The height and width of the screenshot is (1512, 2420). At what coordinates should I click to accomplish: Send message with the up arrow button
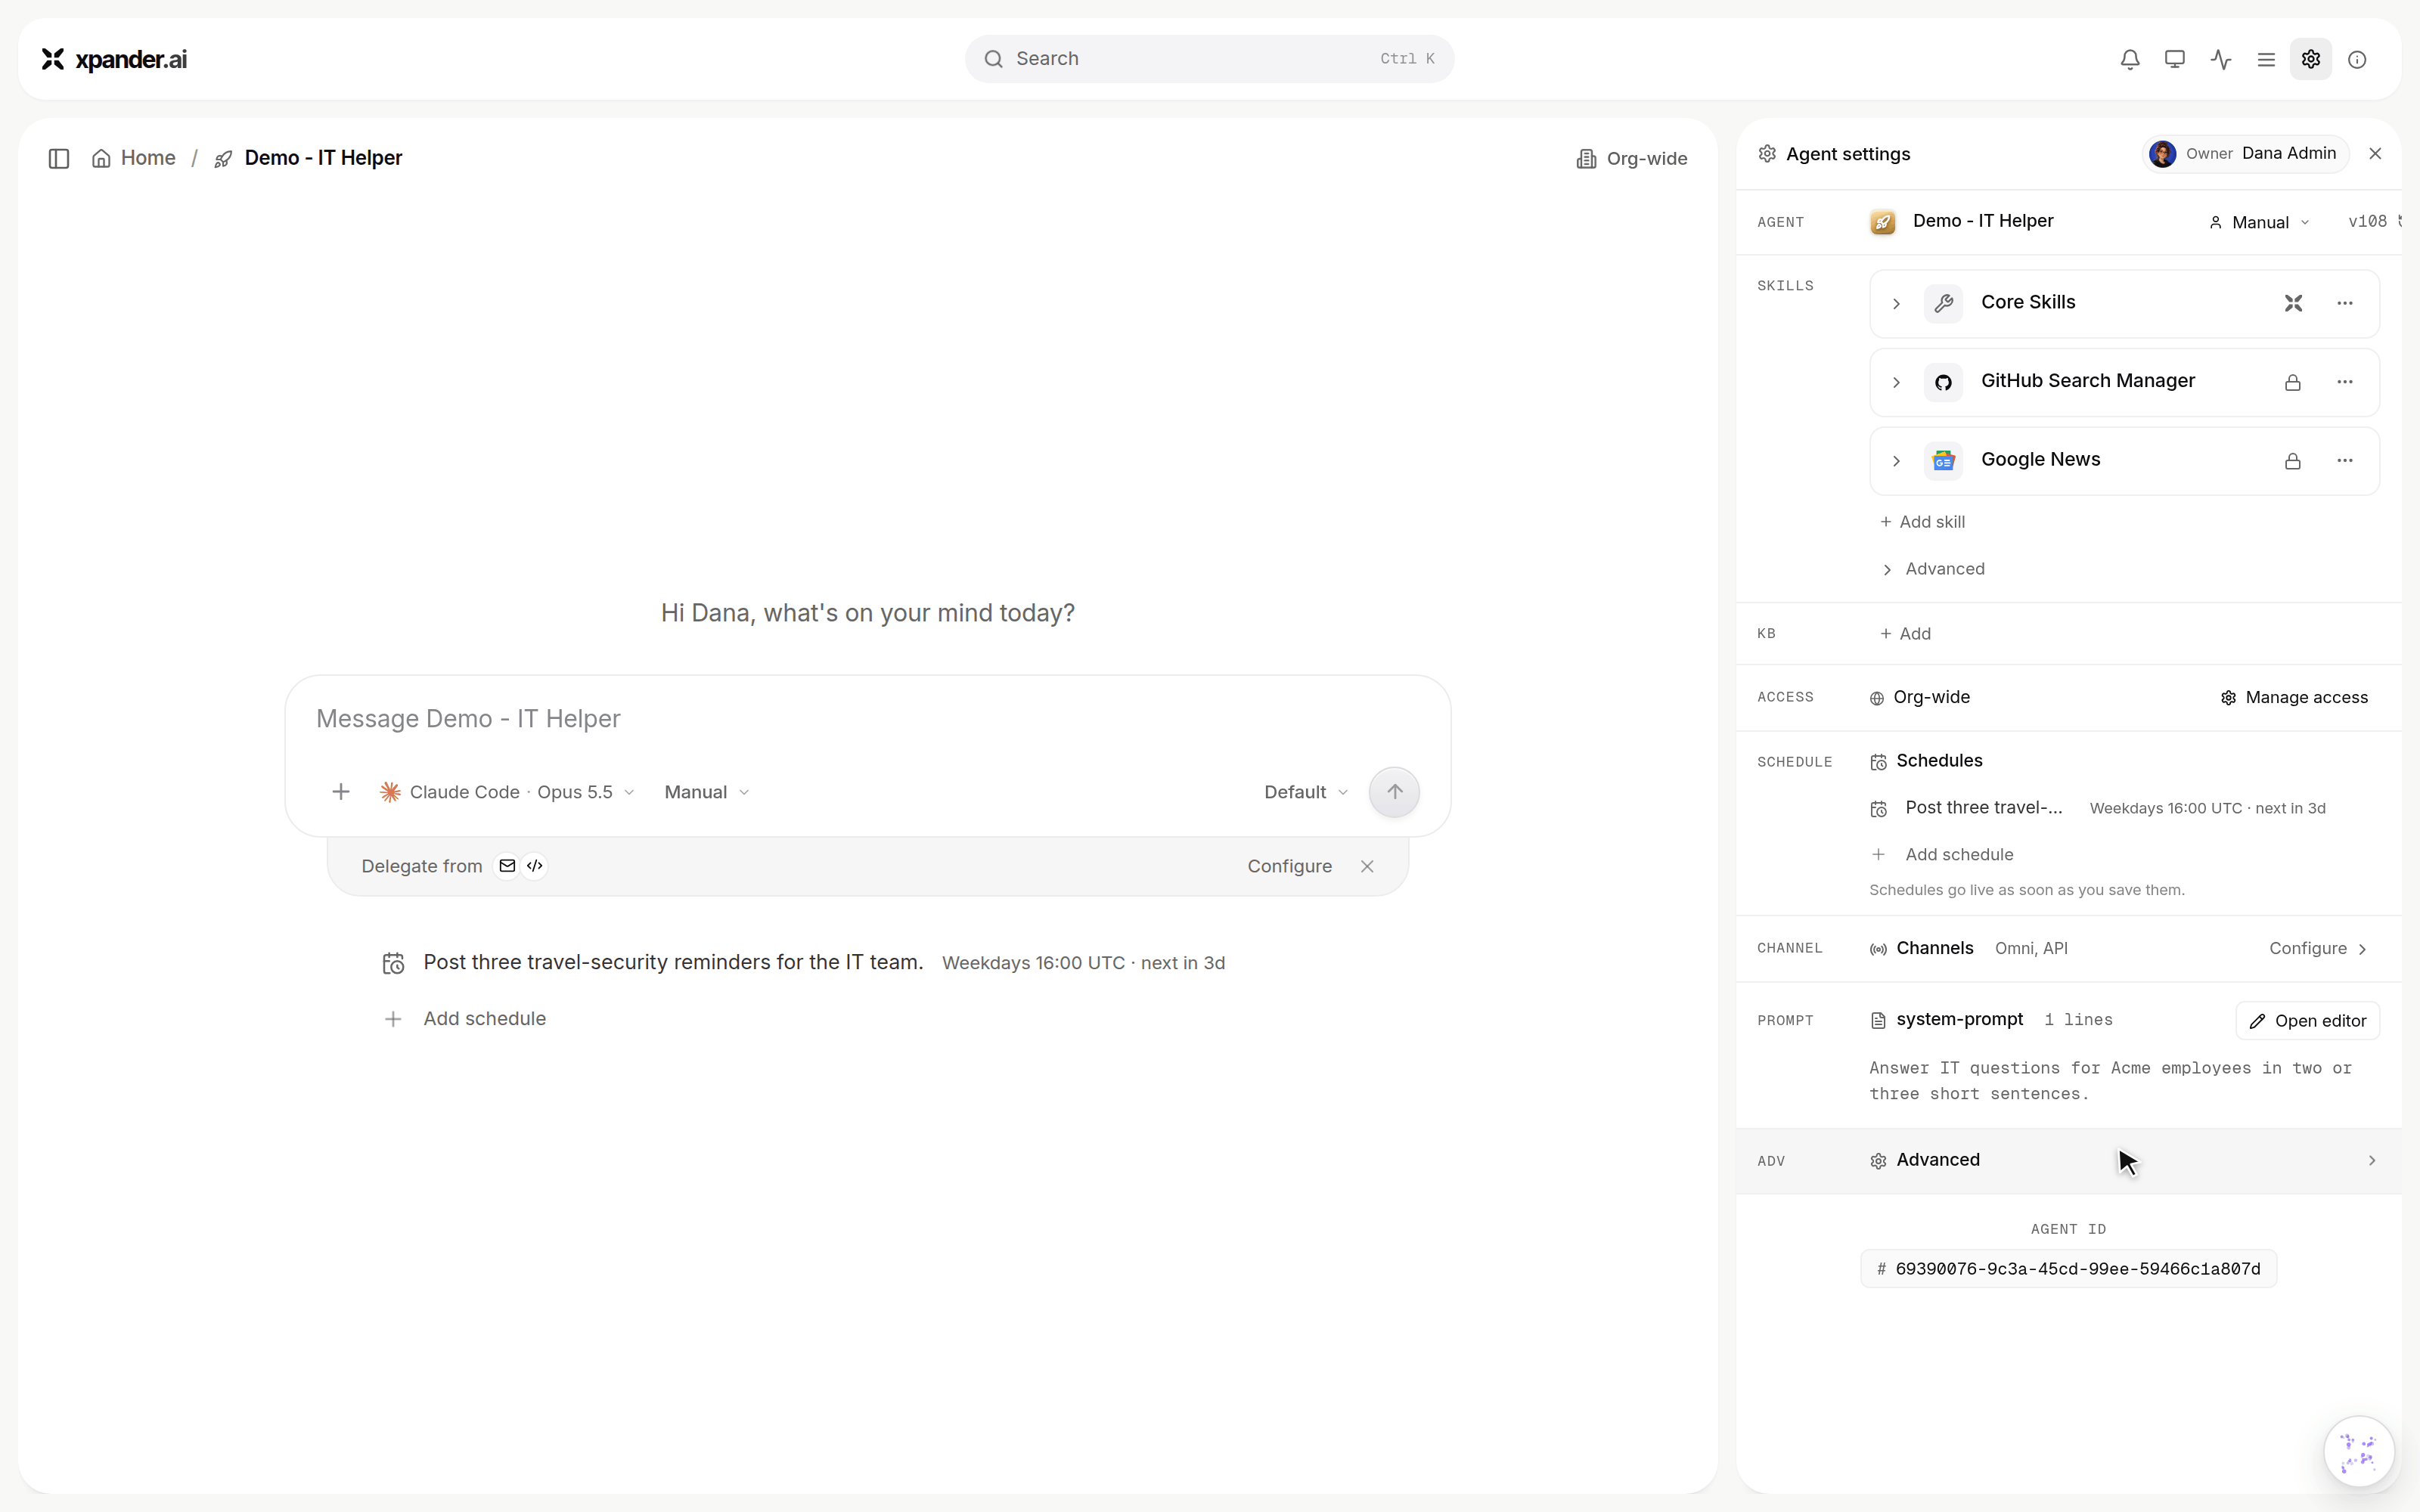click(1394, 792)
